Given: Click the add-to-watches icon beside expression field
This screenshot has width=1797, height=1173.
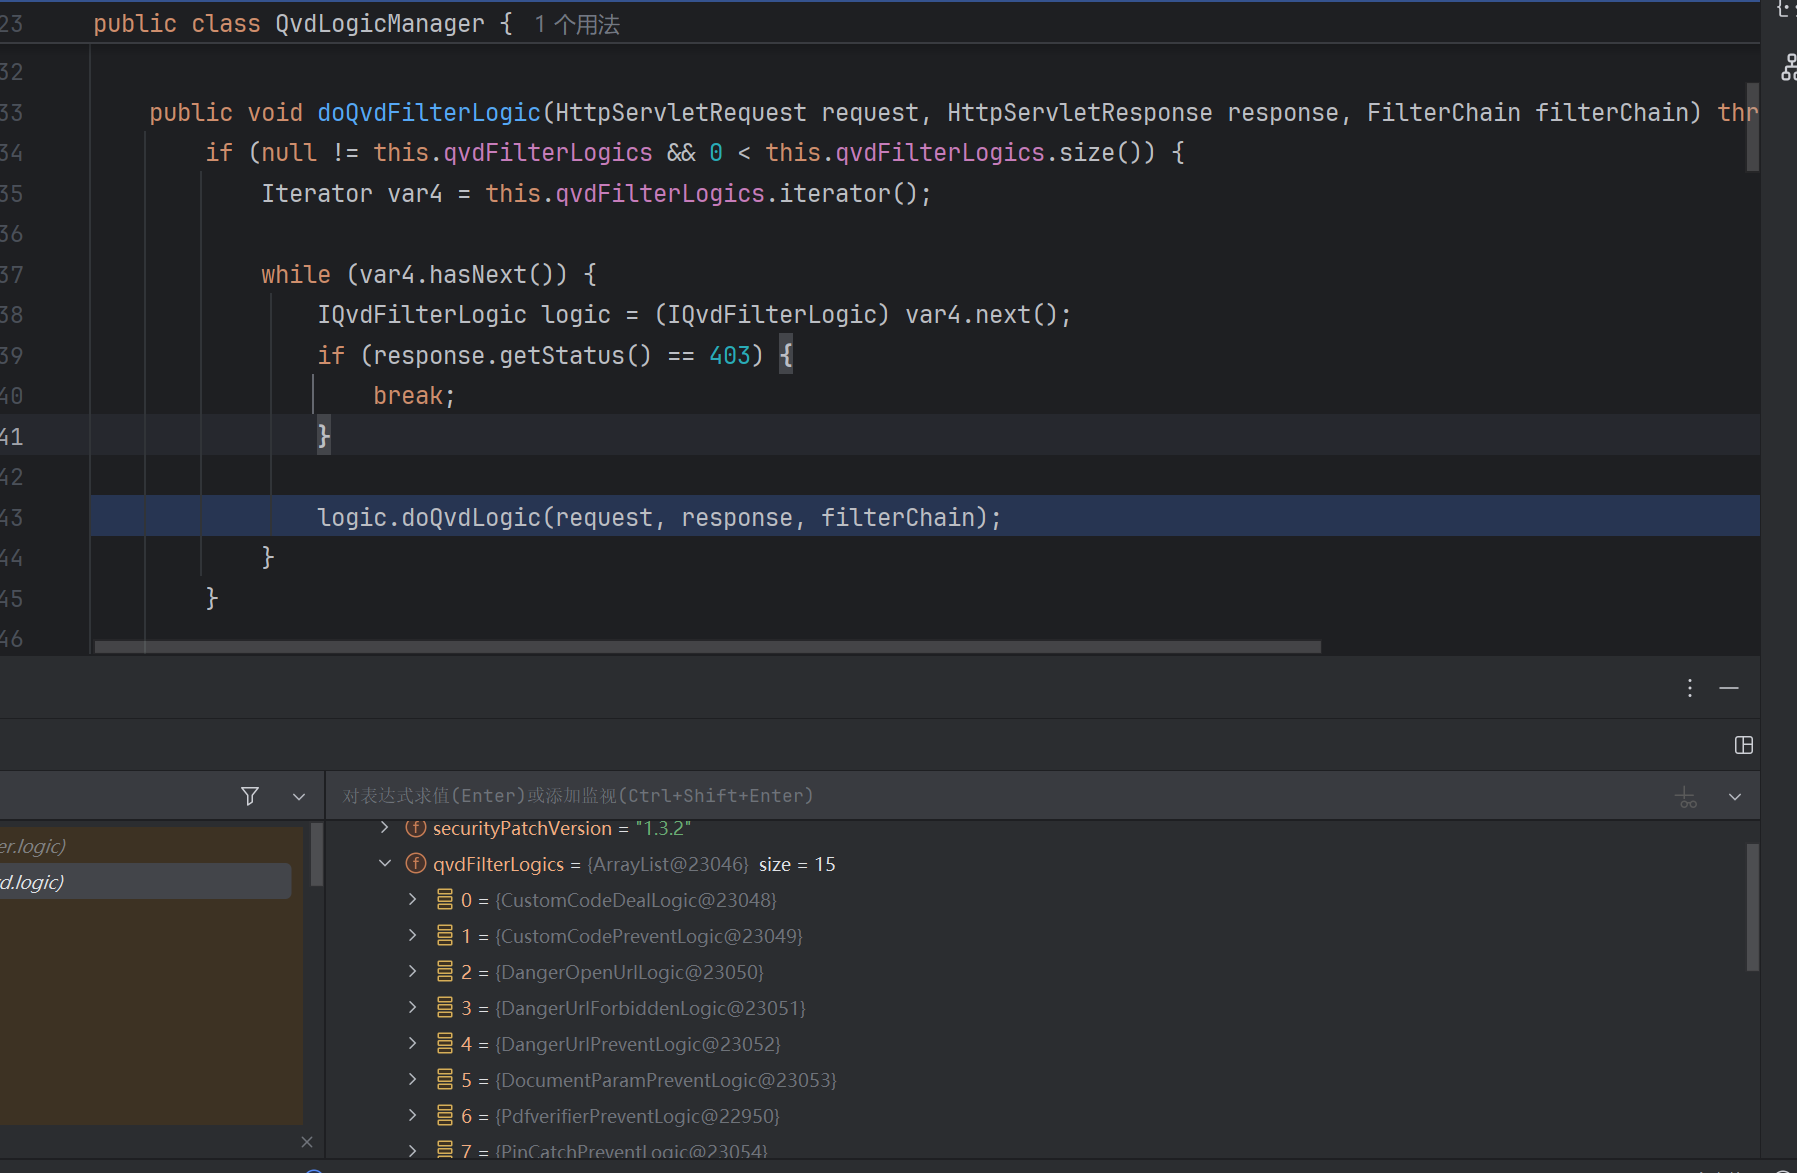Looking at the screenshot, I should [1686, 797].
